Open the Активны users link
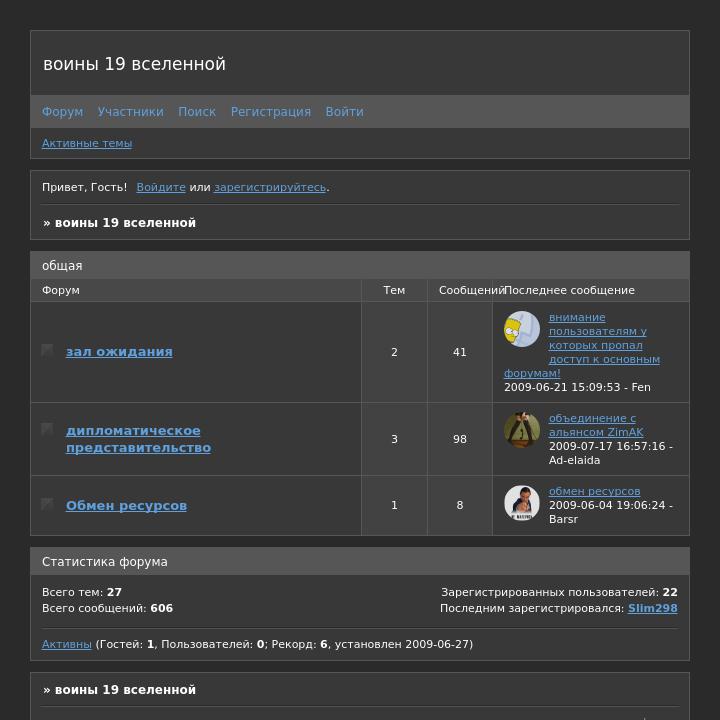The image size is (720, 720). coord(67,644)
